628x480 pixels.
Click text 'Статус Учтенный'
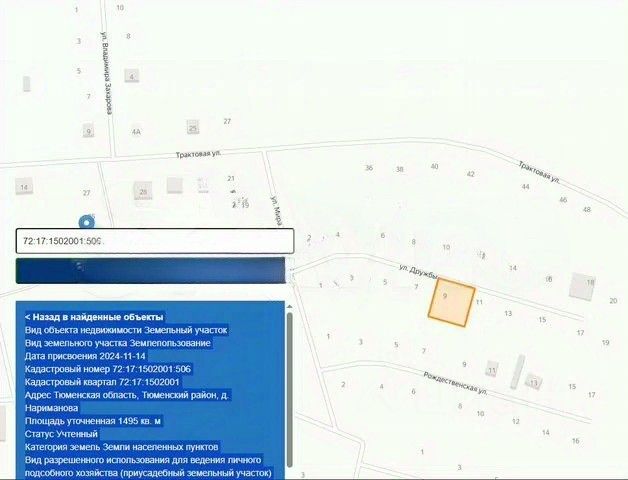point(61,434)
